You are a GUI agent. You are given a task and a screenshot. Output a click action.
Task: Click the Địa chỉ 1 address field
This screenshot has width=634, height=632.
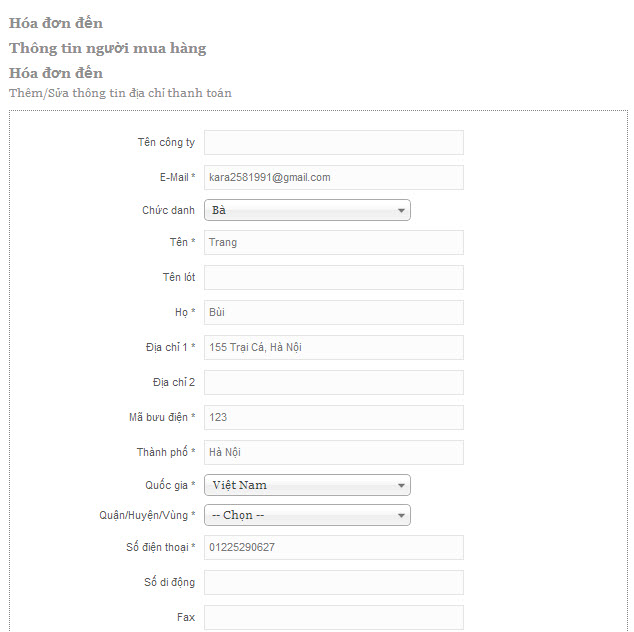(x=334, y=347)
